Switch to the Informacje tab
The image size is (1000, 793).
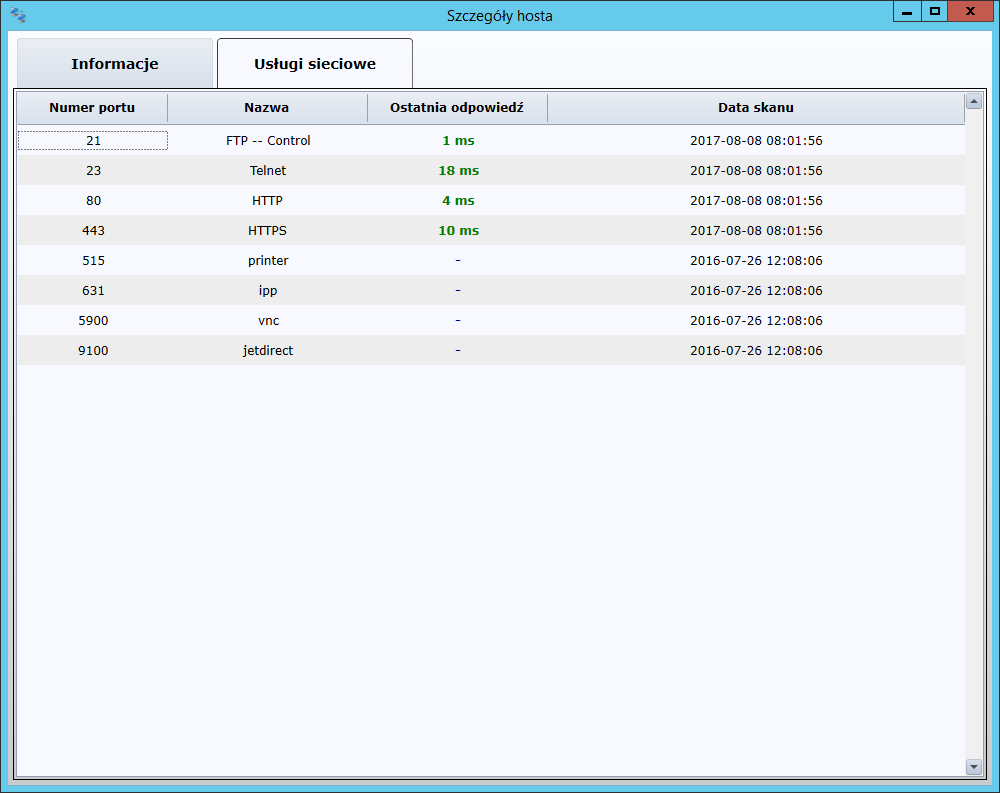(x=114, y=64)
